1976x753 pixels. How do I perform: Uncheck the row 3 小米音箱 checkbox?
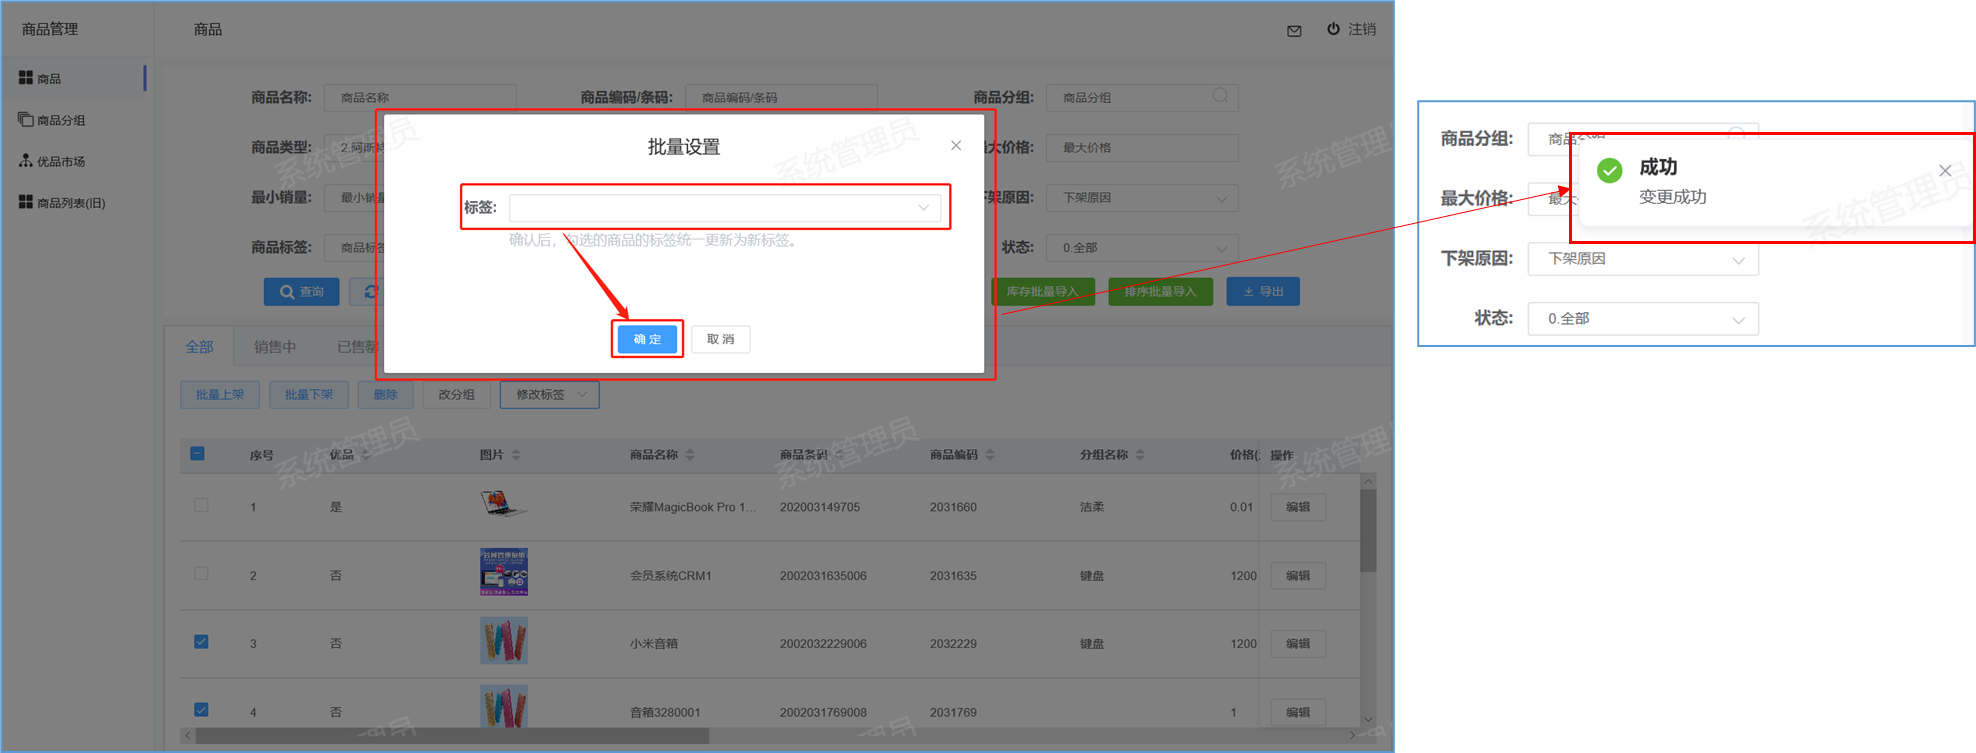click(201, 642)
